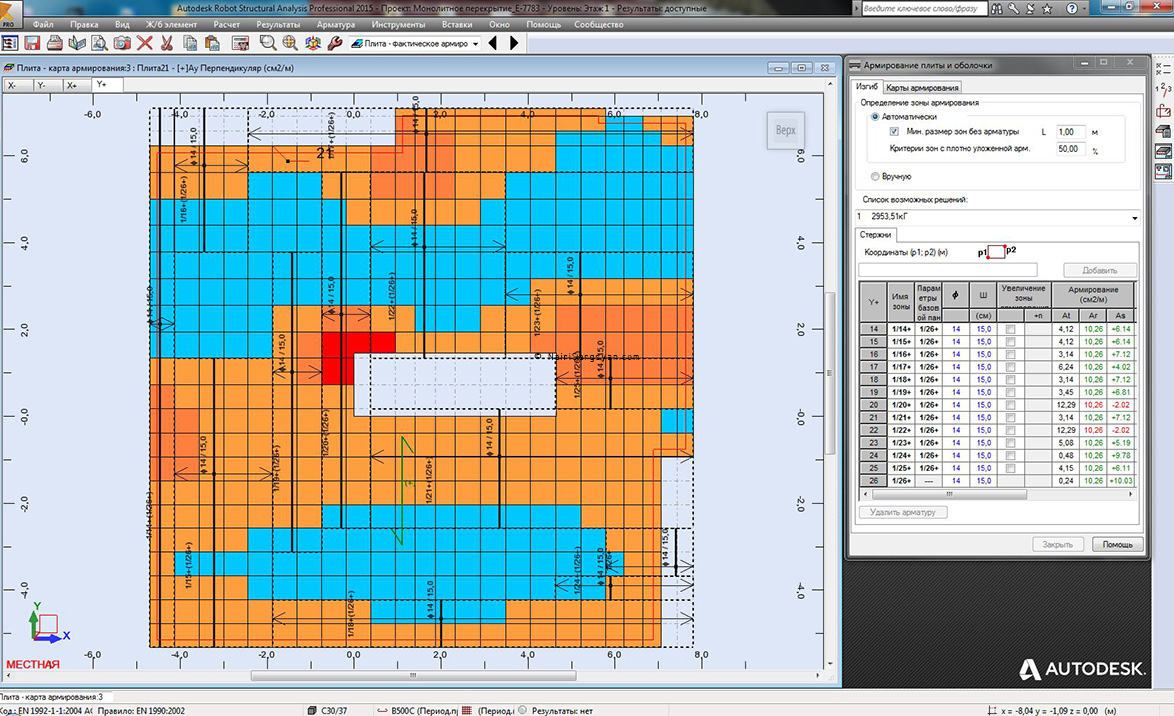Screen dimensions: 1174x716
Task: Click the star Favorites icon
Action: pyautogui.click(x=1047, y=8)
